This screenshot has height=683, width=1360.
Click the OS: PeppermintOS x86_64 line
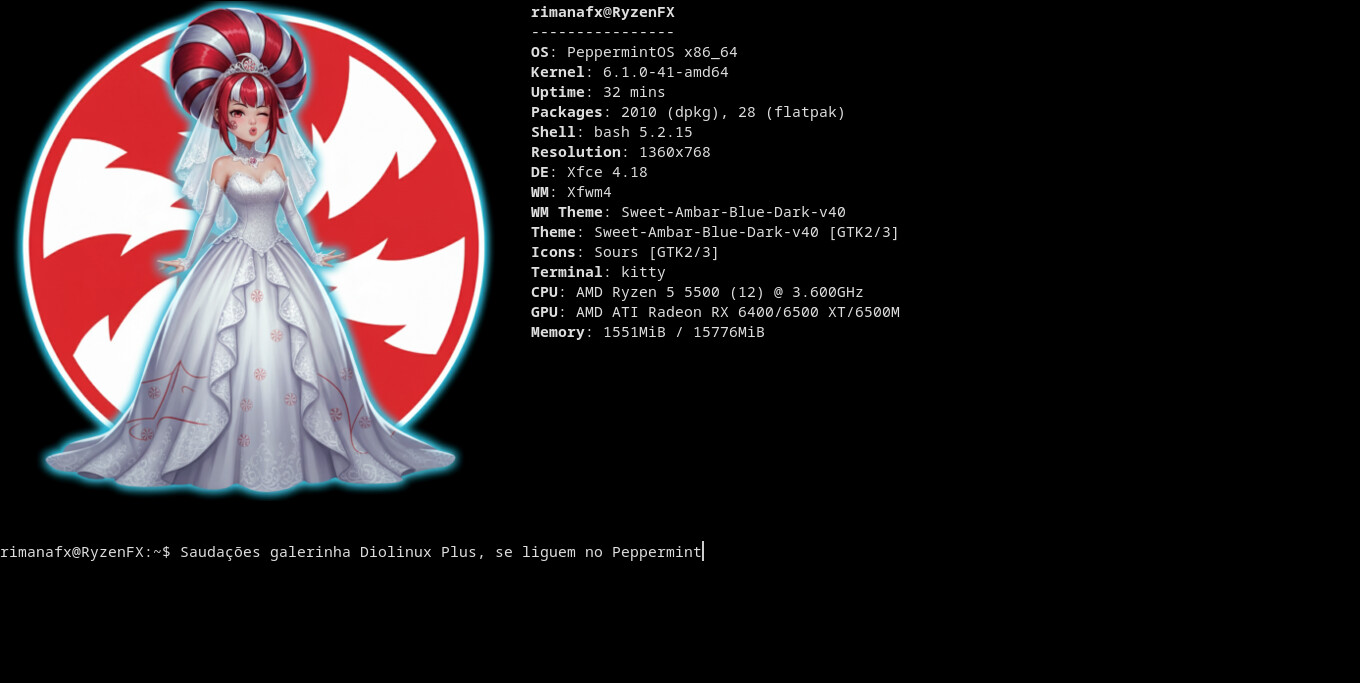pyautogui.click(x=634, y=52)
